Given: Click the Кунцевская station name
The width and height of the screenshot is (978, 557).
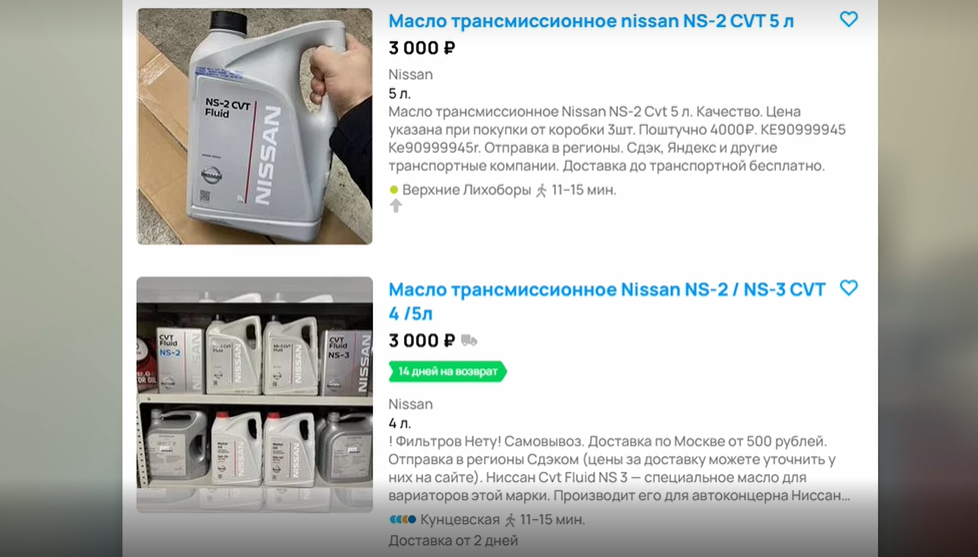Looking at the screenshot, I should click(460, 520).
